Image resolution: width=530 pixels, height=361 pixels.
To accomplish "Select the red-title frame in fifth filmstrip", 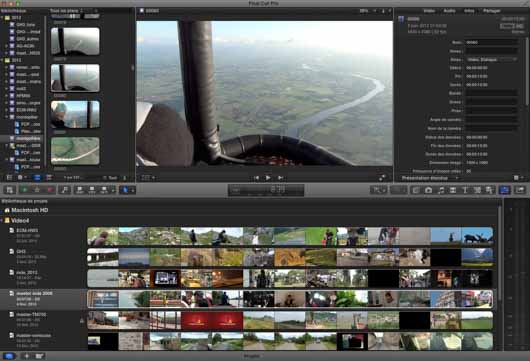I will pyautogui.click(x=212, y=320).
